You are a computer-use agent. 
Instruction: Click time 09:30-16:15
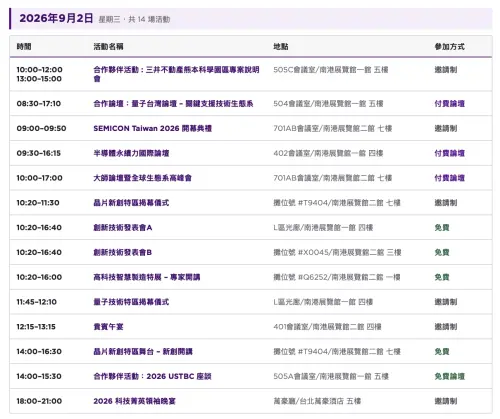point(39,153)
